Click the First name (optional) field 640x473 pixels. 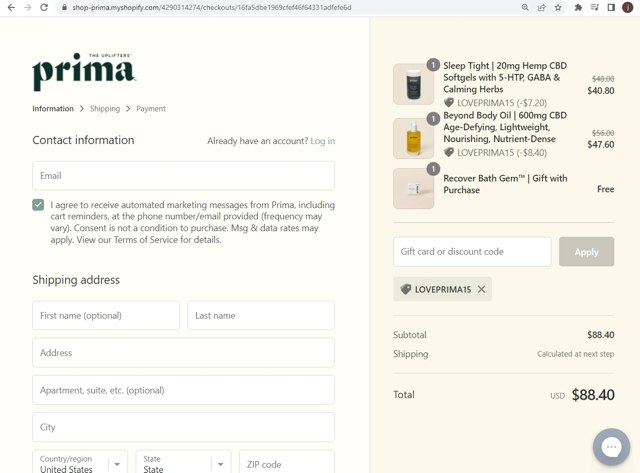click(106, 315)
